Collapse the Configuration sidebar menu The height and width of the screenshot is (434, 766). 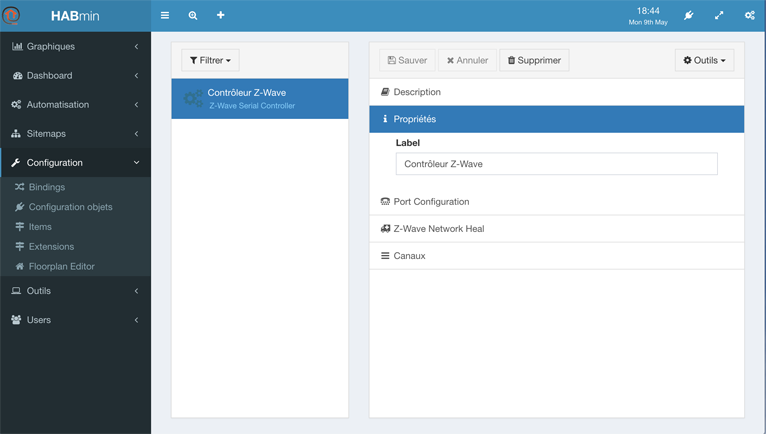tap(76, 163)
